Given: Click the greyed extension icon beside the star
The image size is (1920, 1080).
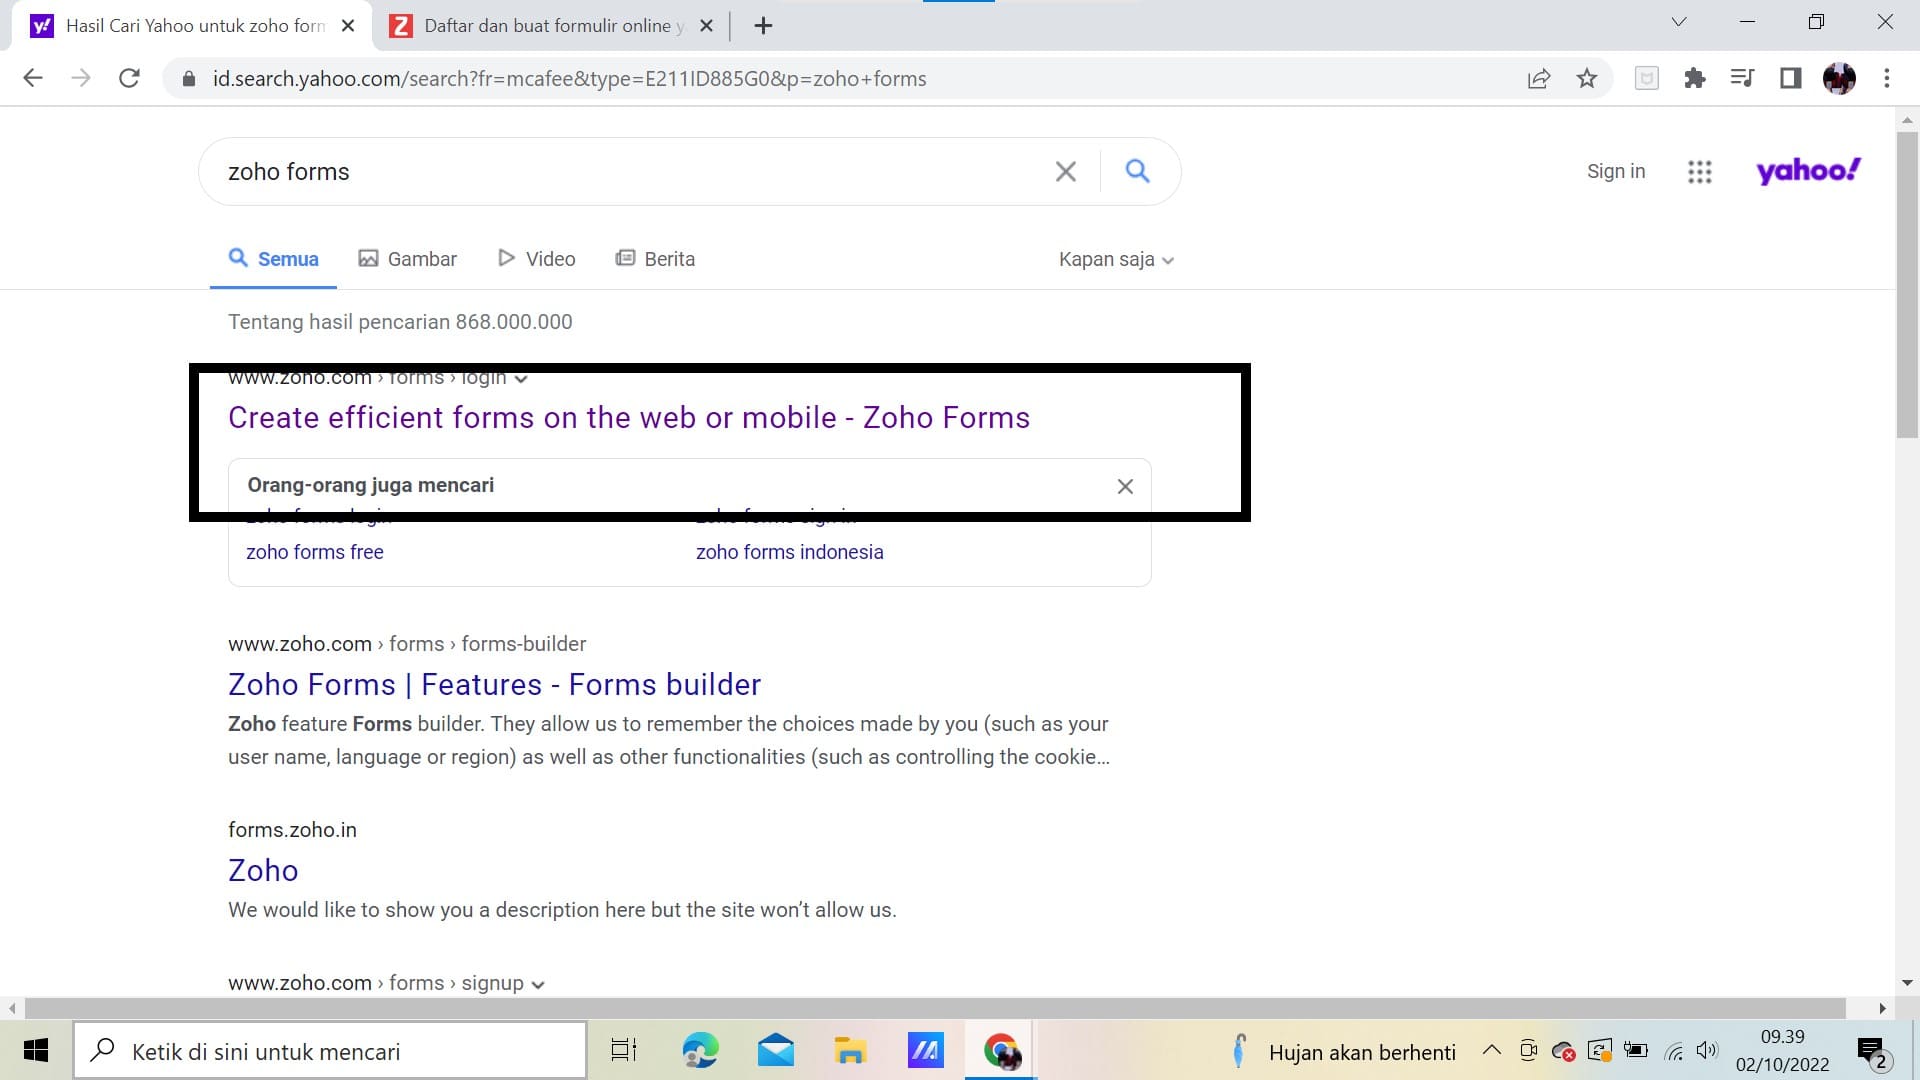Looking at the screenshot, I should click(1647, 78).
